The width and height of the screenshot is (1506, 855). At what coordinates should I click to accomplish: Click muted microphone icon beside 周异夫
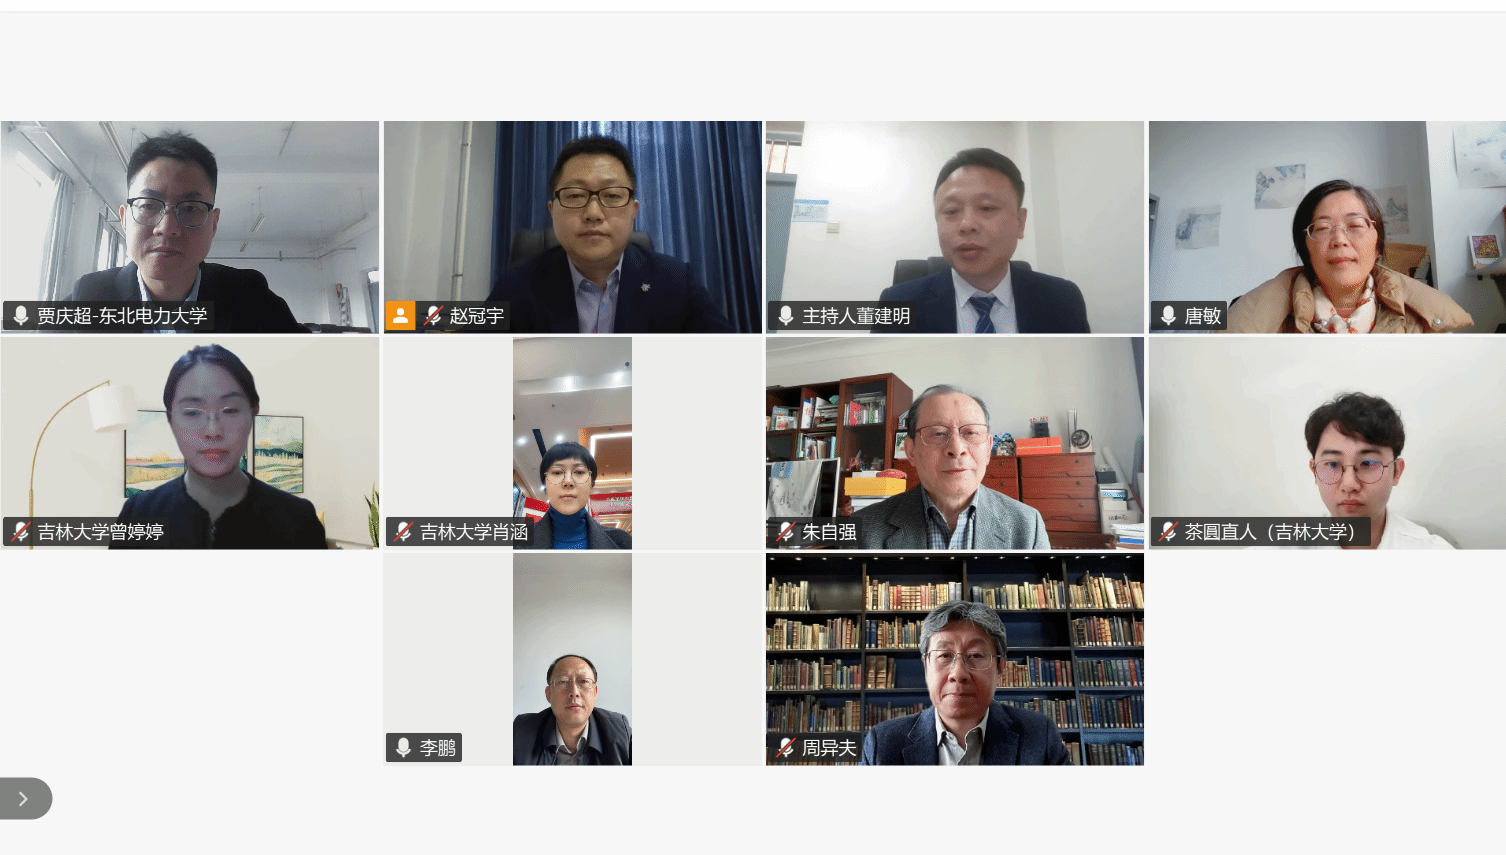[786, 748]
